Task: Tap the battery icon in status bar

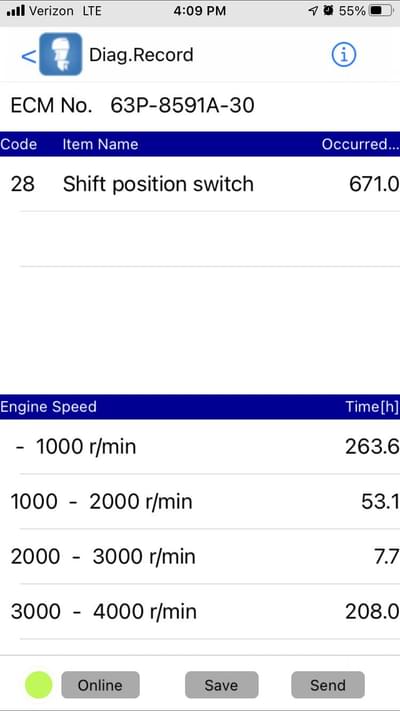Action: [x=381, y=11]
